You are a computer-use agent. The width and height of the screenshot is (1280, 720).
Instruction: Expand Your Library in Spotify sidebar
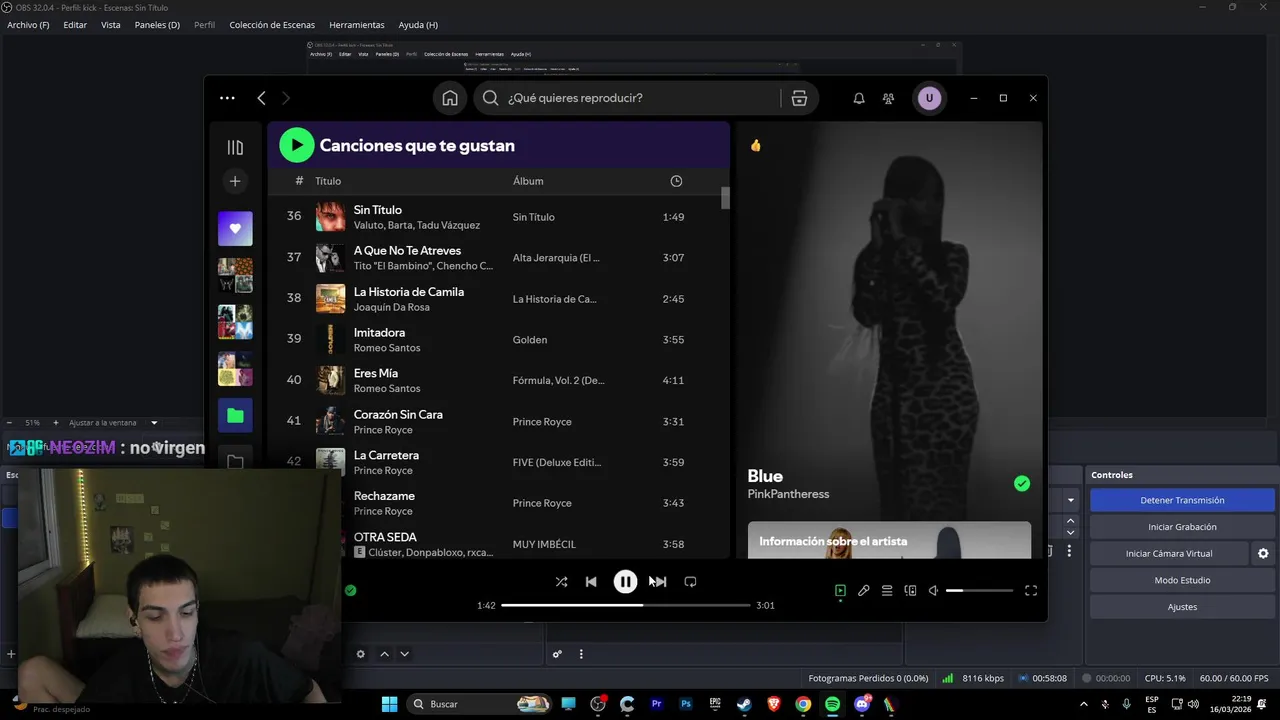tap(235, 148)
